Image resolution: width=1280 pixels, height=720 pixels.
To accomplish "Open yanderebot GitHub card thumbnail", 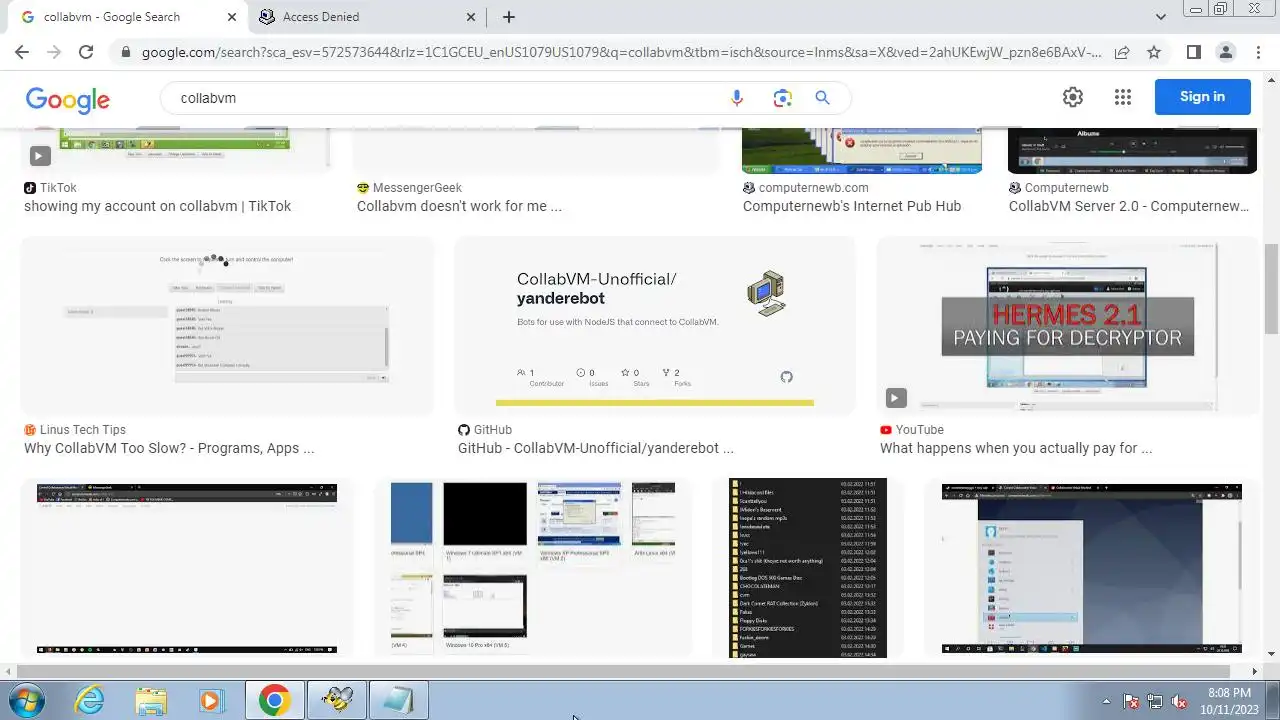I will [655, 325].
